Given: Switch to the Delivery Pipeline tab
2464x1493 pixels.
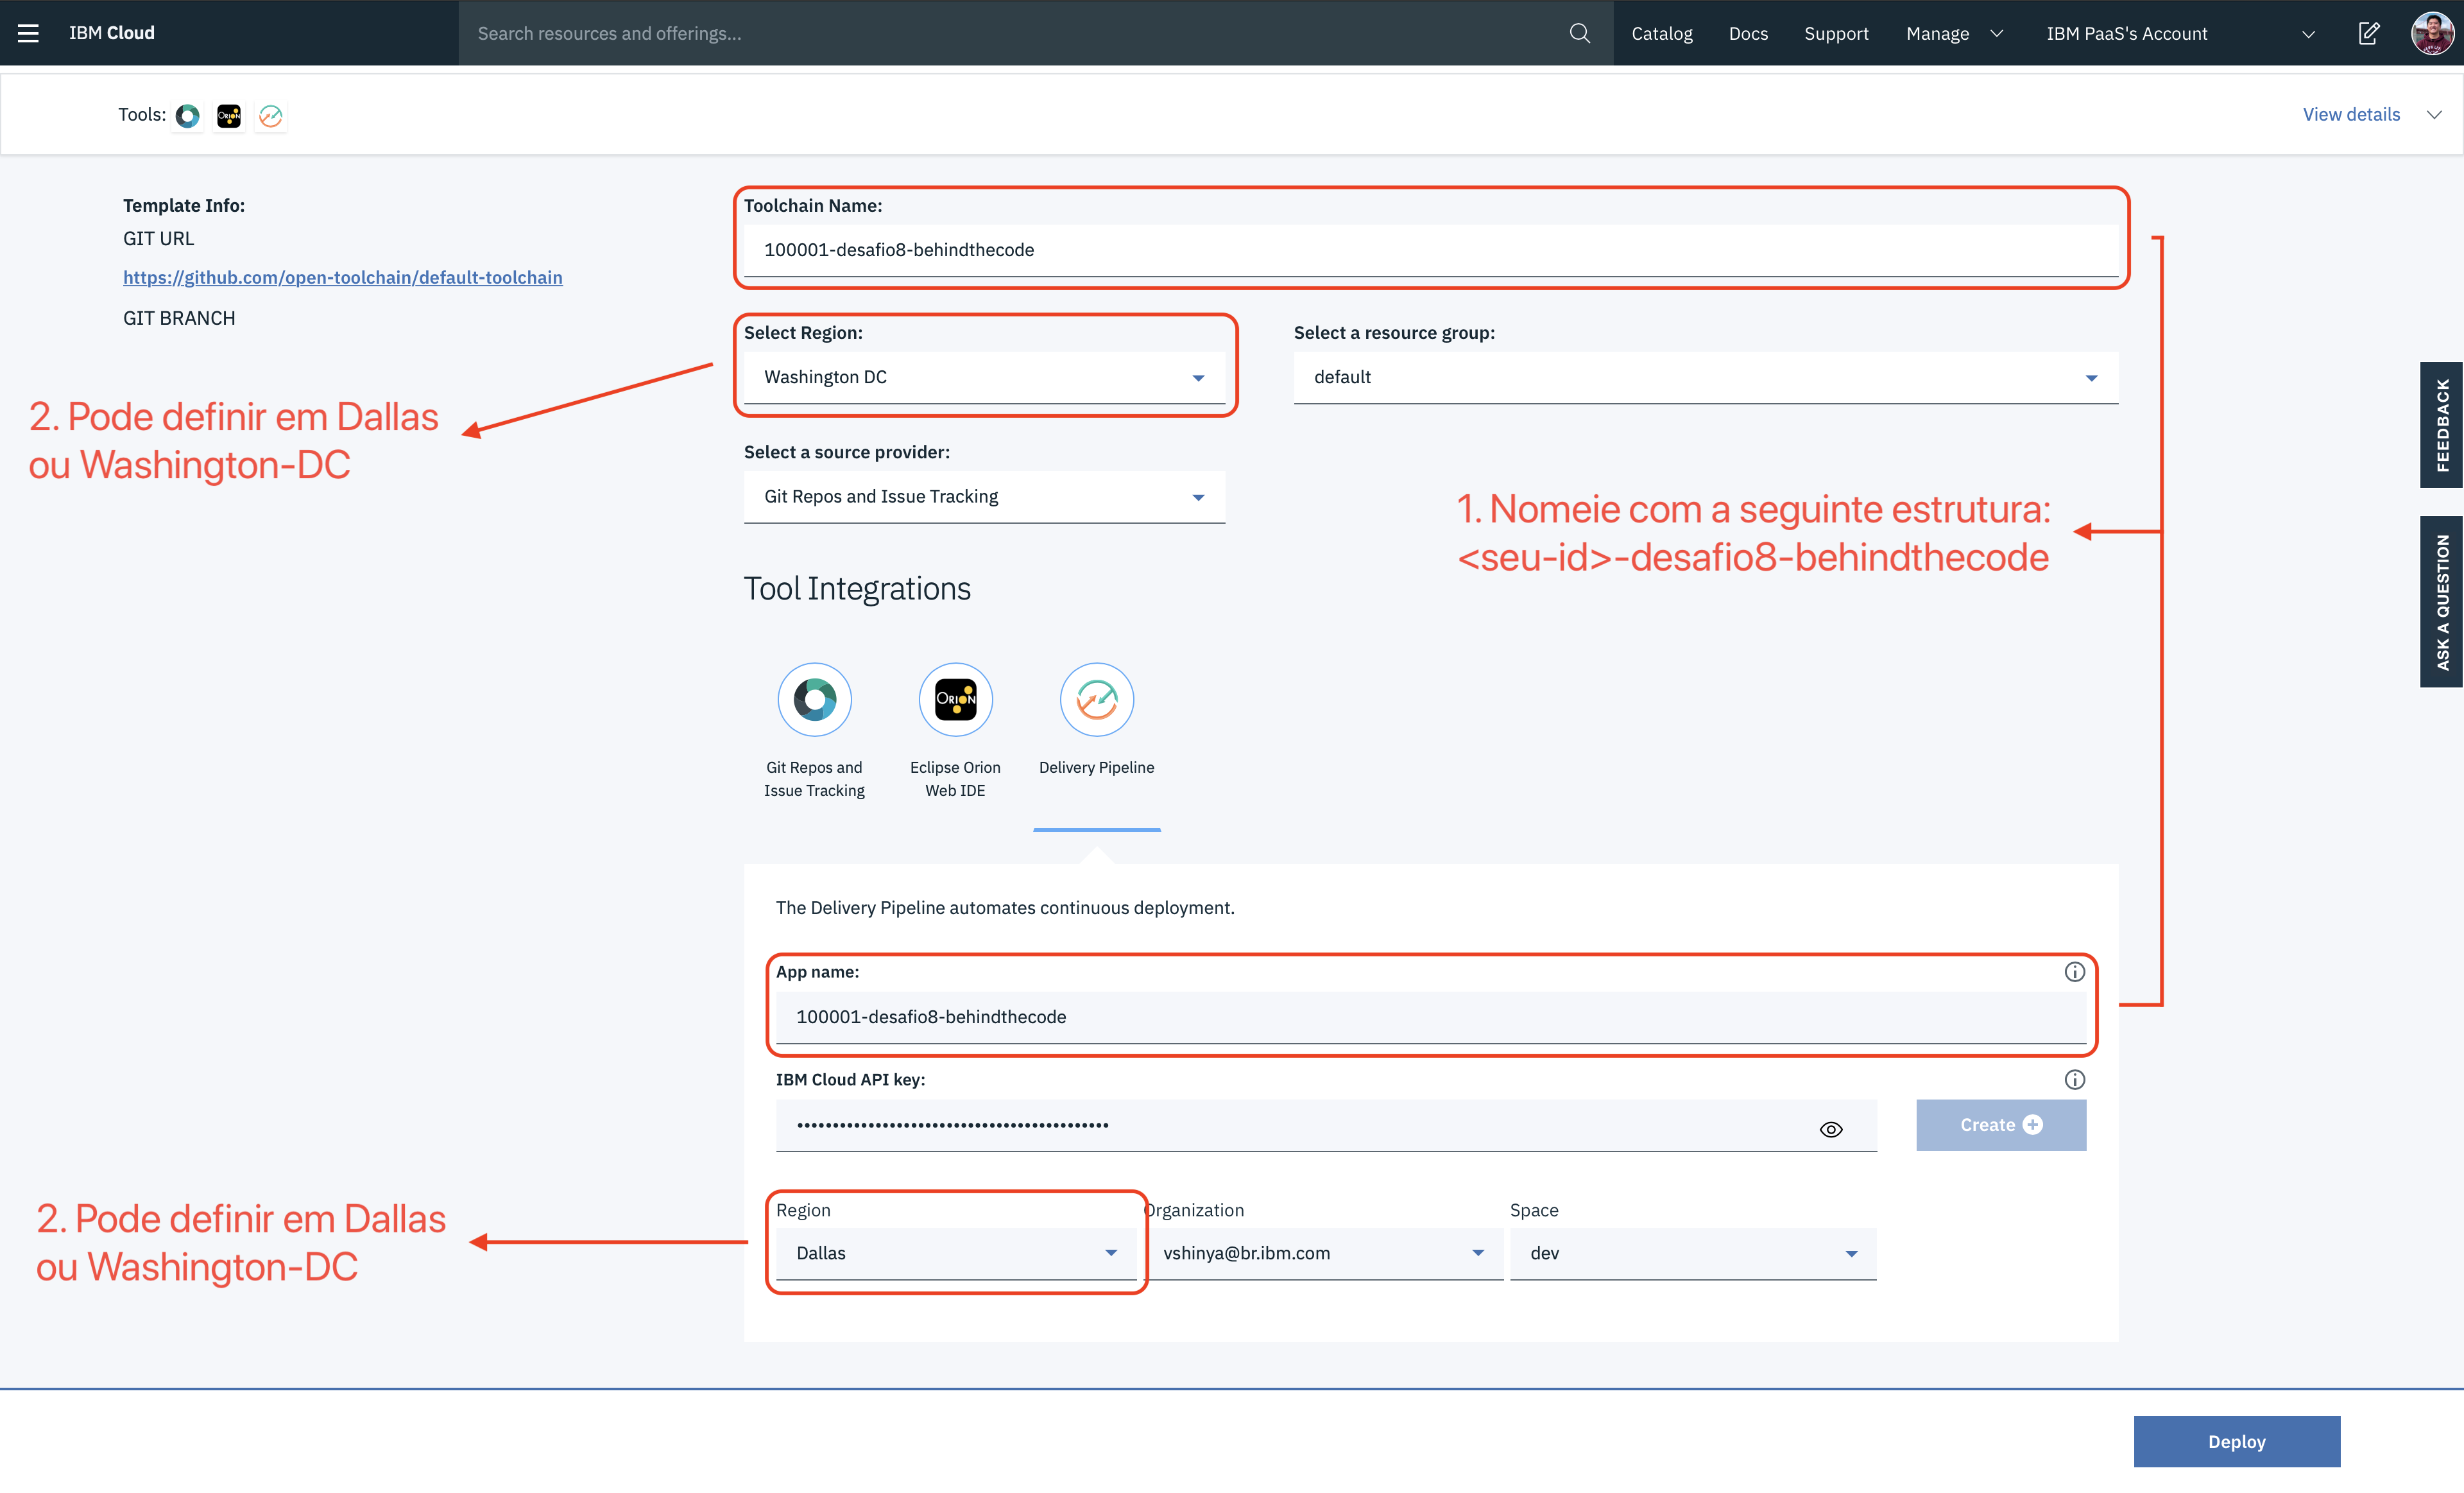Looking at the screenshot, I should pos(1096,700).
